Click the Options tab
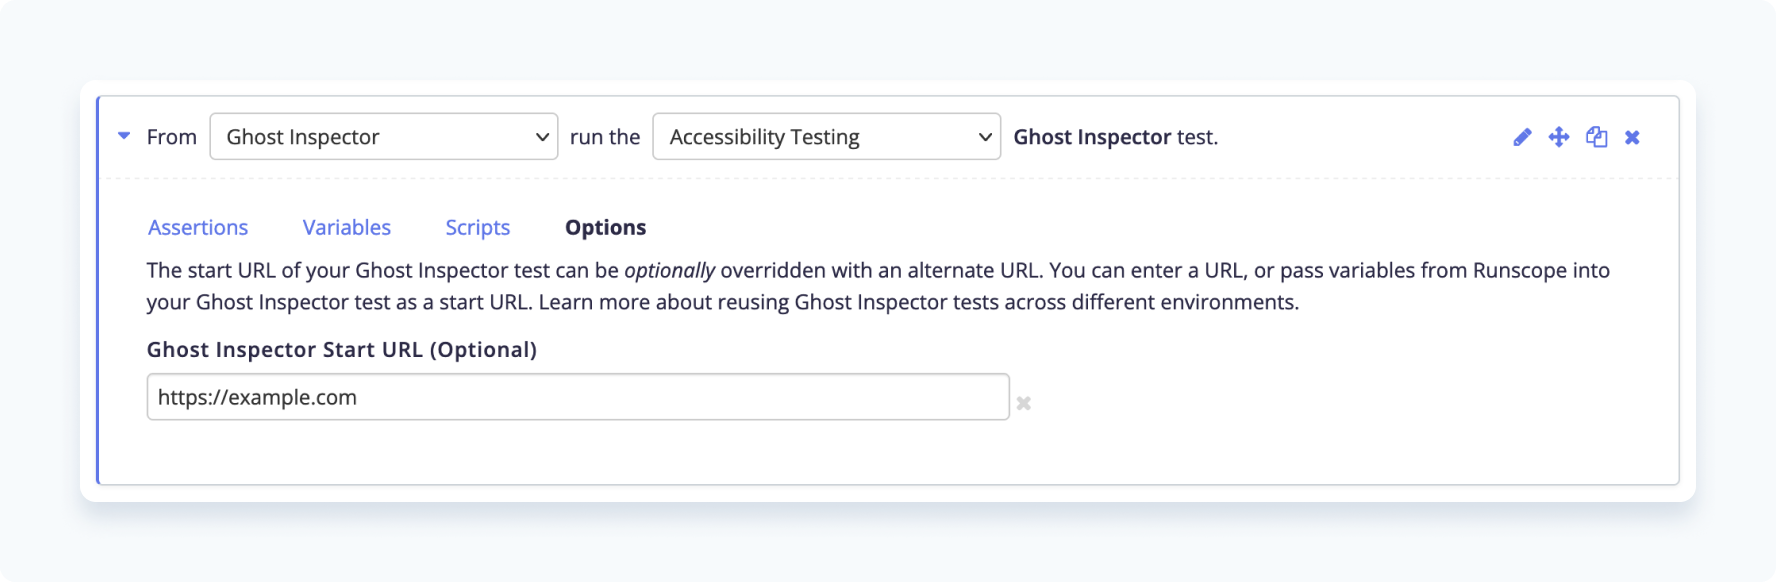Screen dimensions: 1776x582 [606, 228]
